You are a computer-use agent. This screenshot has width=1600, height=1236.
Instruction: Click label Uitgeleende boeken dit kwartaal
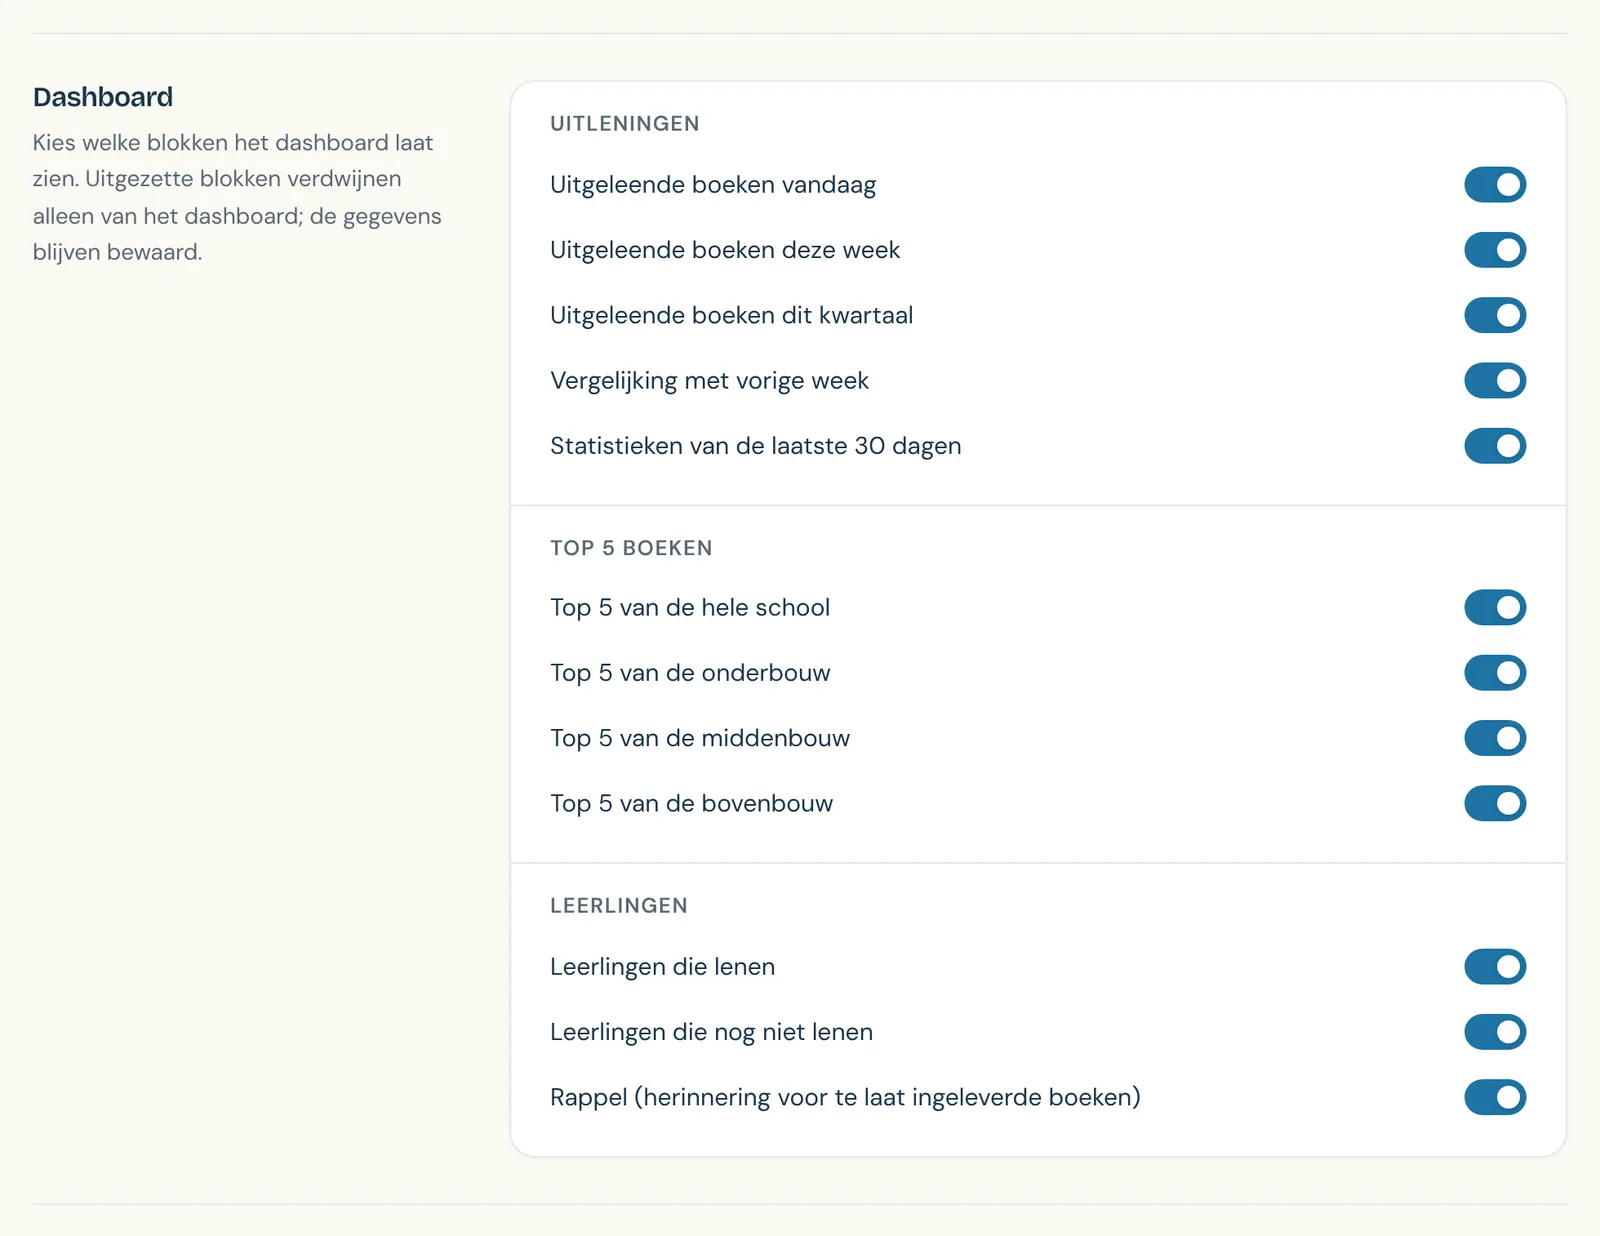click(x=732, y=315)
